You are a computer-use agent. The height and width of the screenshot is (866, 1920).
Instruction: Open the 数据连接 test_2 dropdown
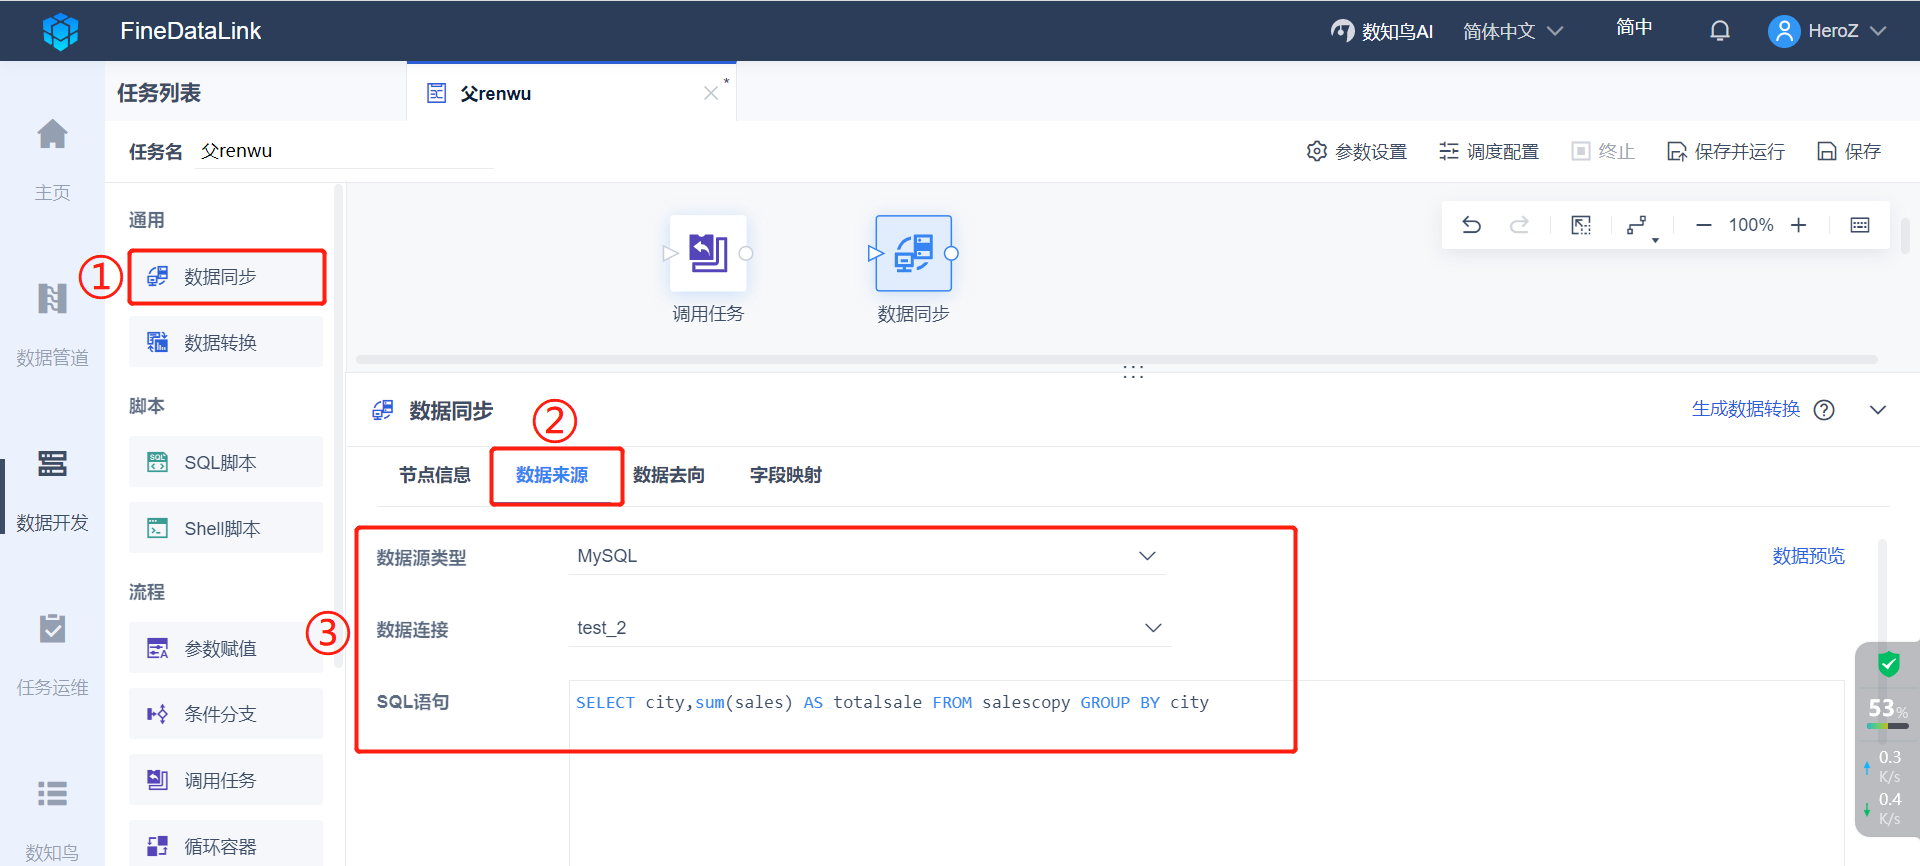tap(869, 628)
